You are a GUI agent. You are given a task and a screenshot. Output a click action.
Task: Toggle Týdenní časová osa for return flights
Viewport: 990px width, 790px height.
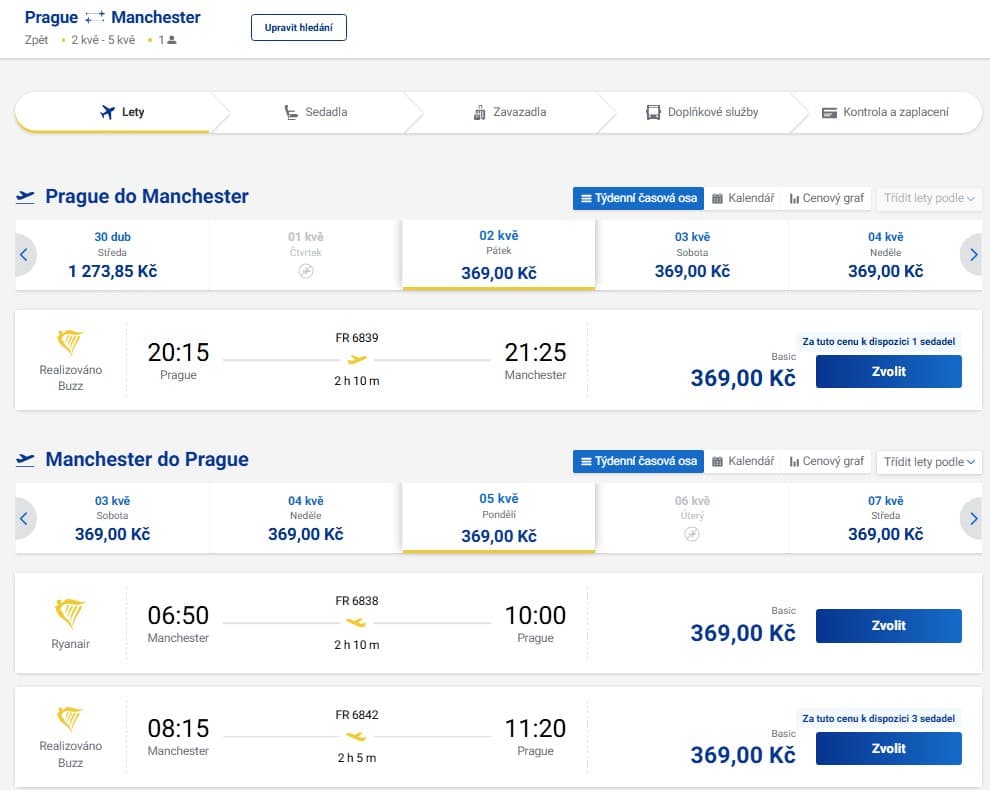637,461
